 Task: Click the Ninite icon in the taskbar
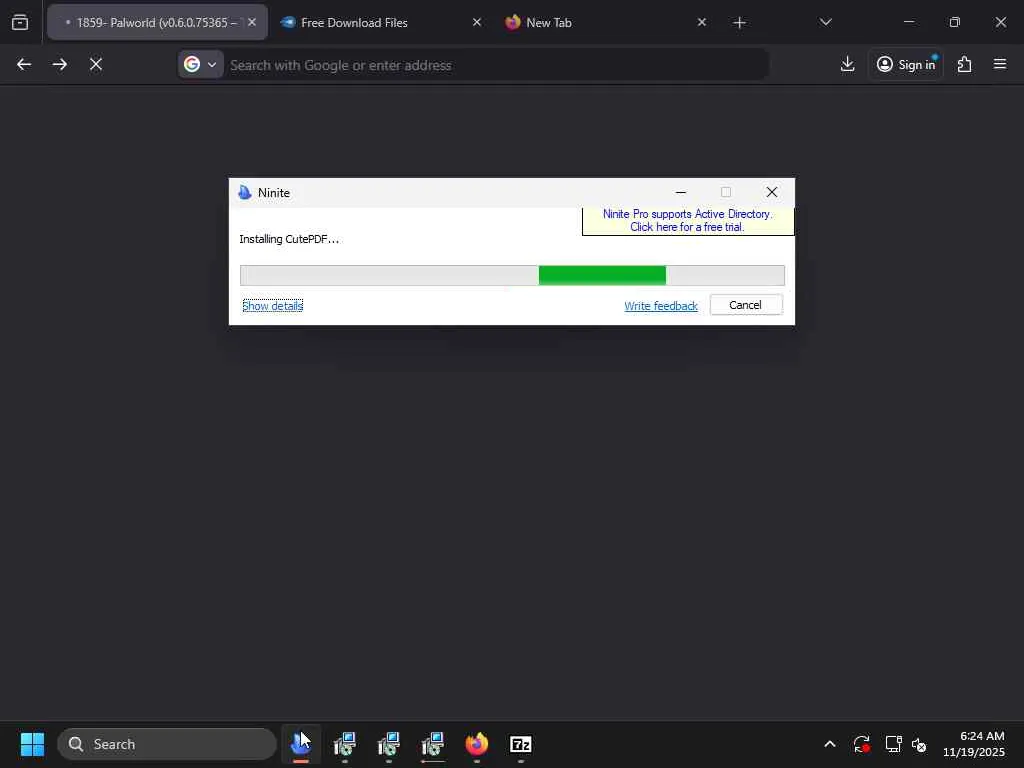301,744
